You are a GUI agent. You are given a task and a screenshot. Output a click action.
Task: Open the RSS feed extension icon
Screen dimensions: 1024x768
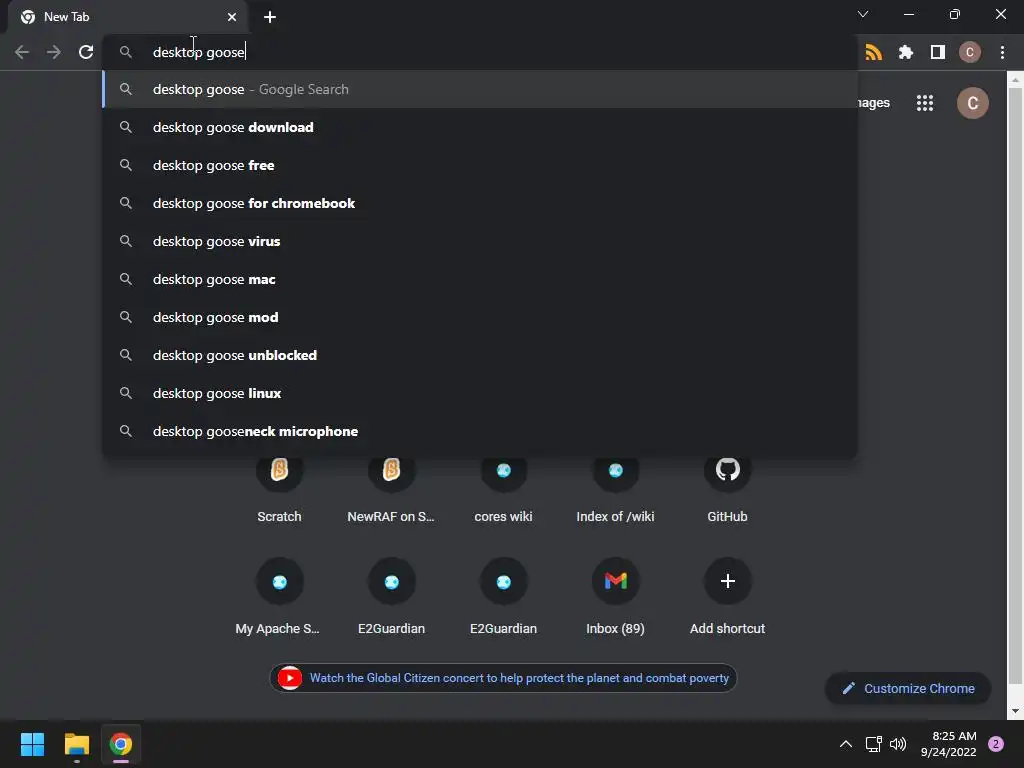pos(873,52)
